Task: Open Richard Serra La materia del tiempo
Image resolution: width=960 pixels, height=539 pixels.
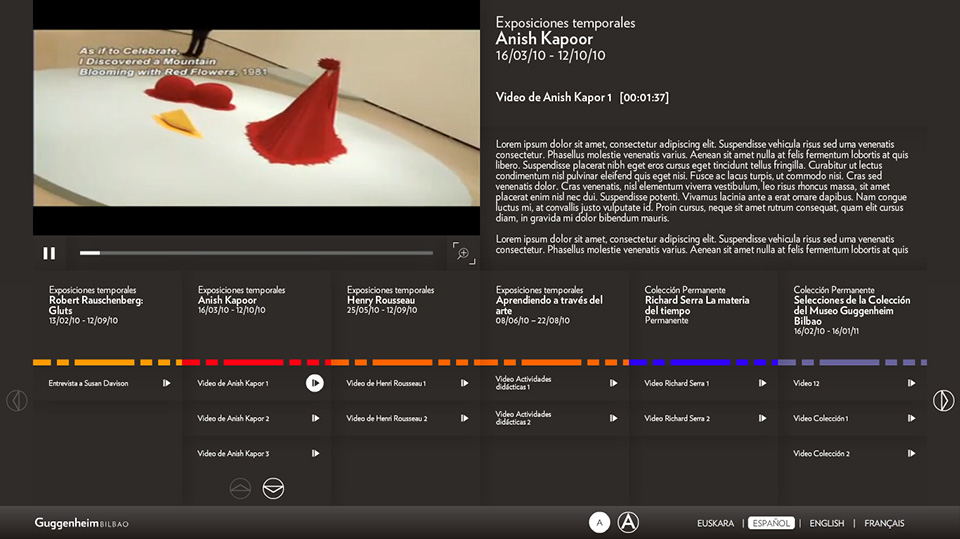Action: [697, 305]
